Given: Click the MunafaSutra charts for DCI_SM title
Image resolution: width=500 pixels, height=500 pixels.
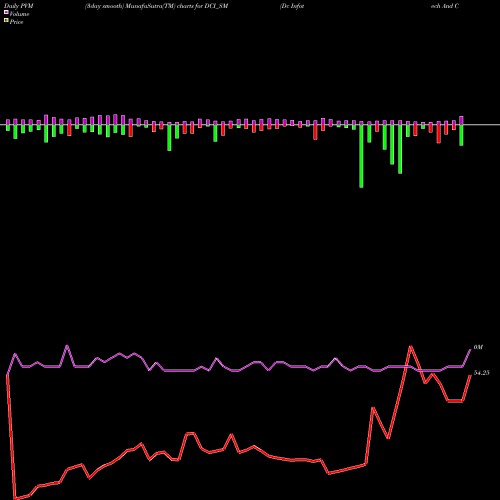Looking at the screenshot, I should (156, 6).
